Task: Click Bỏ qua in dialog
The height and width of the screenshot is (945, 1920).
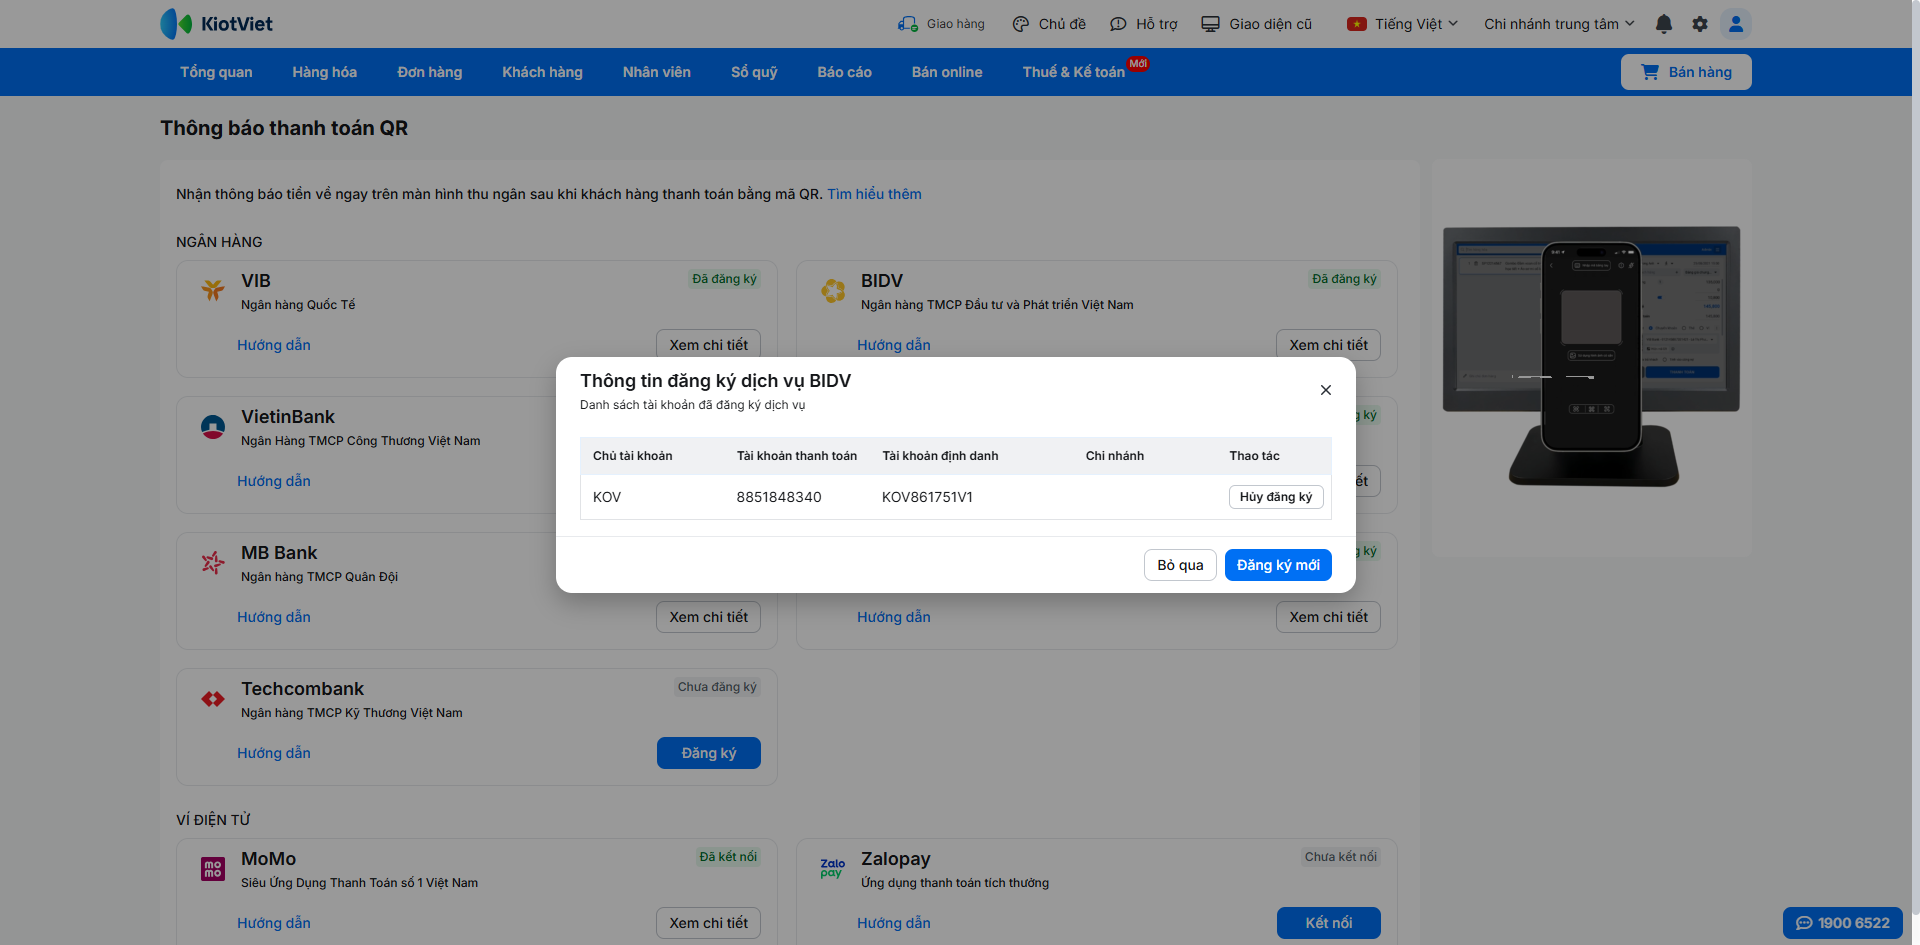Action: point(1180,565)
